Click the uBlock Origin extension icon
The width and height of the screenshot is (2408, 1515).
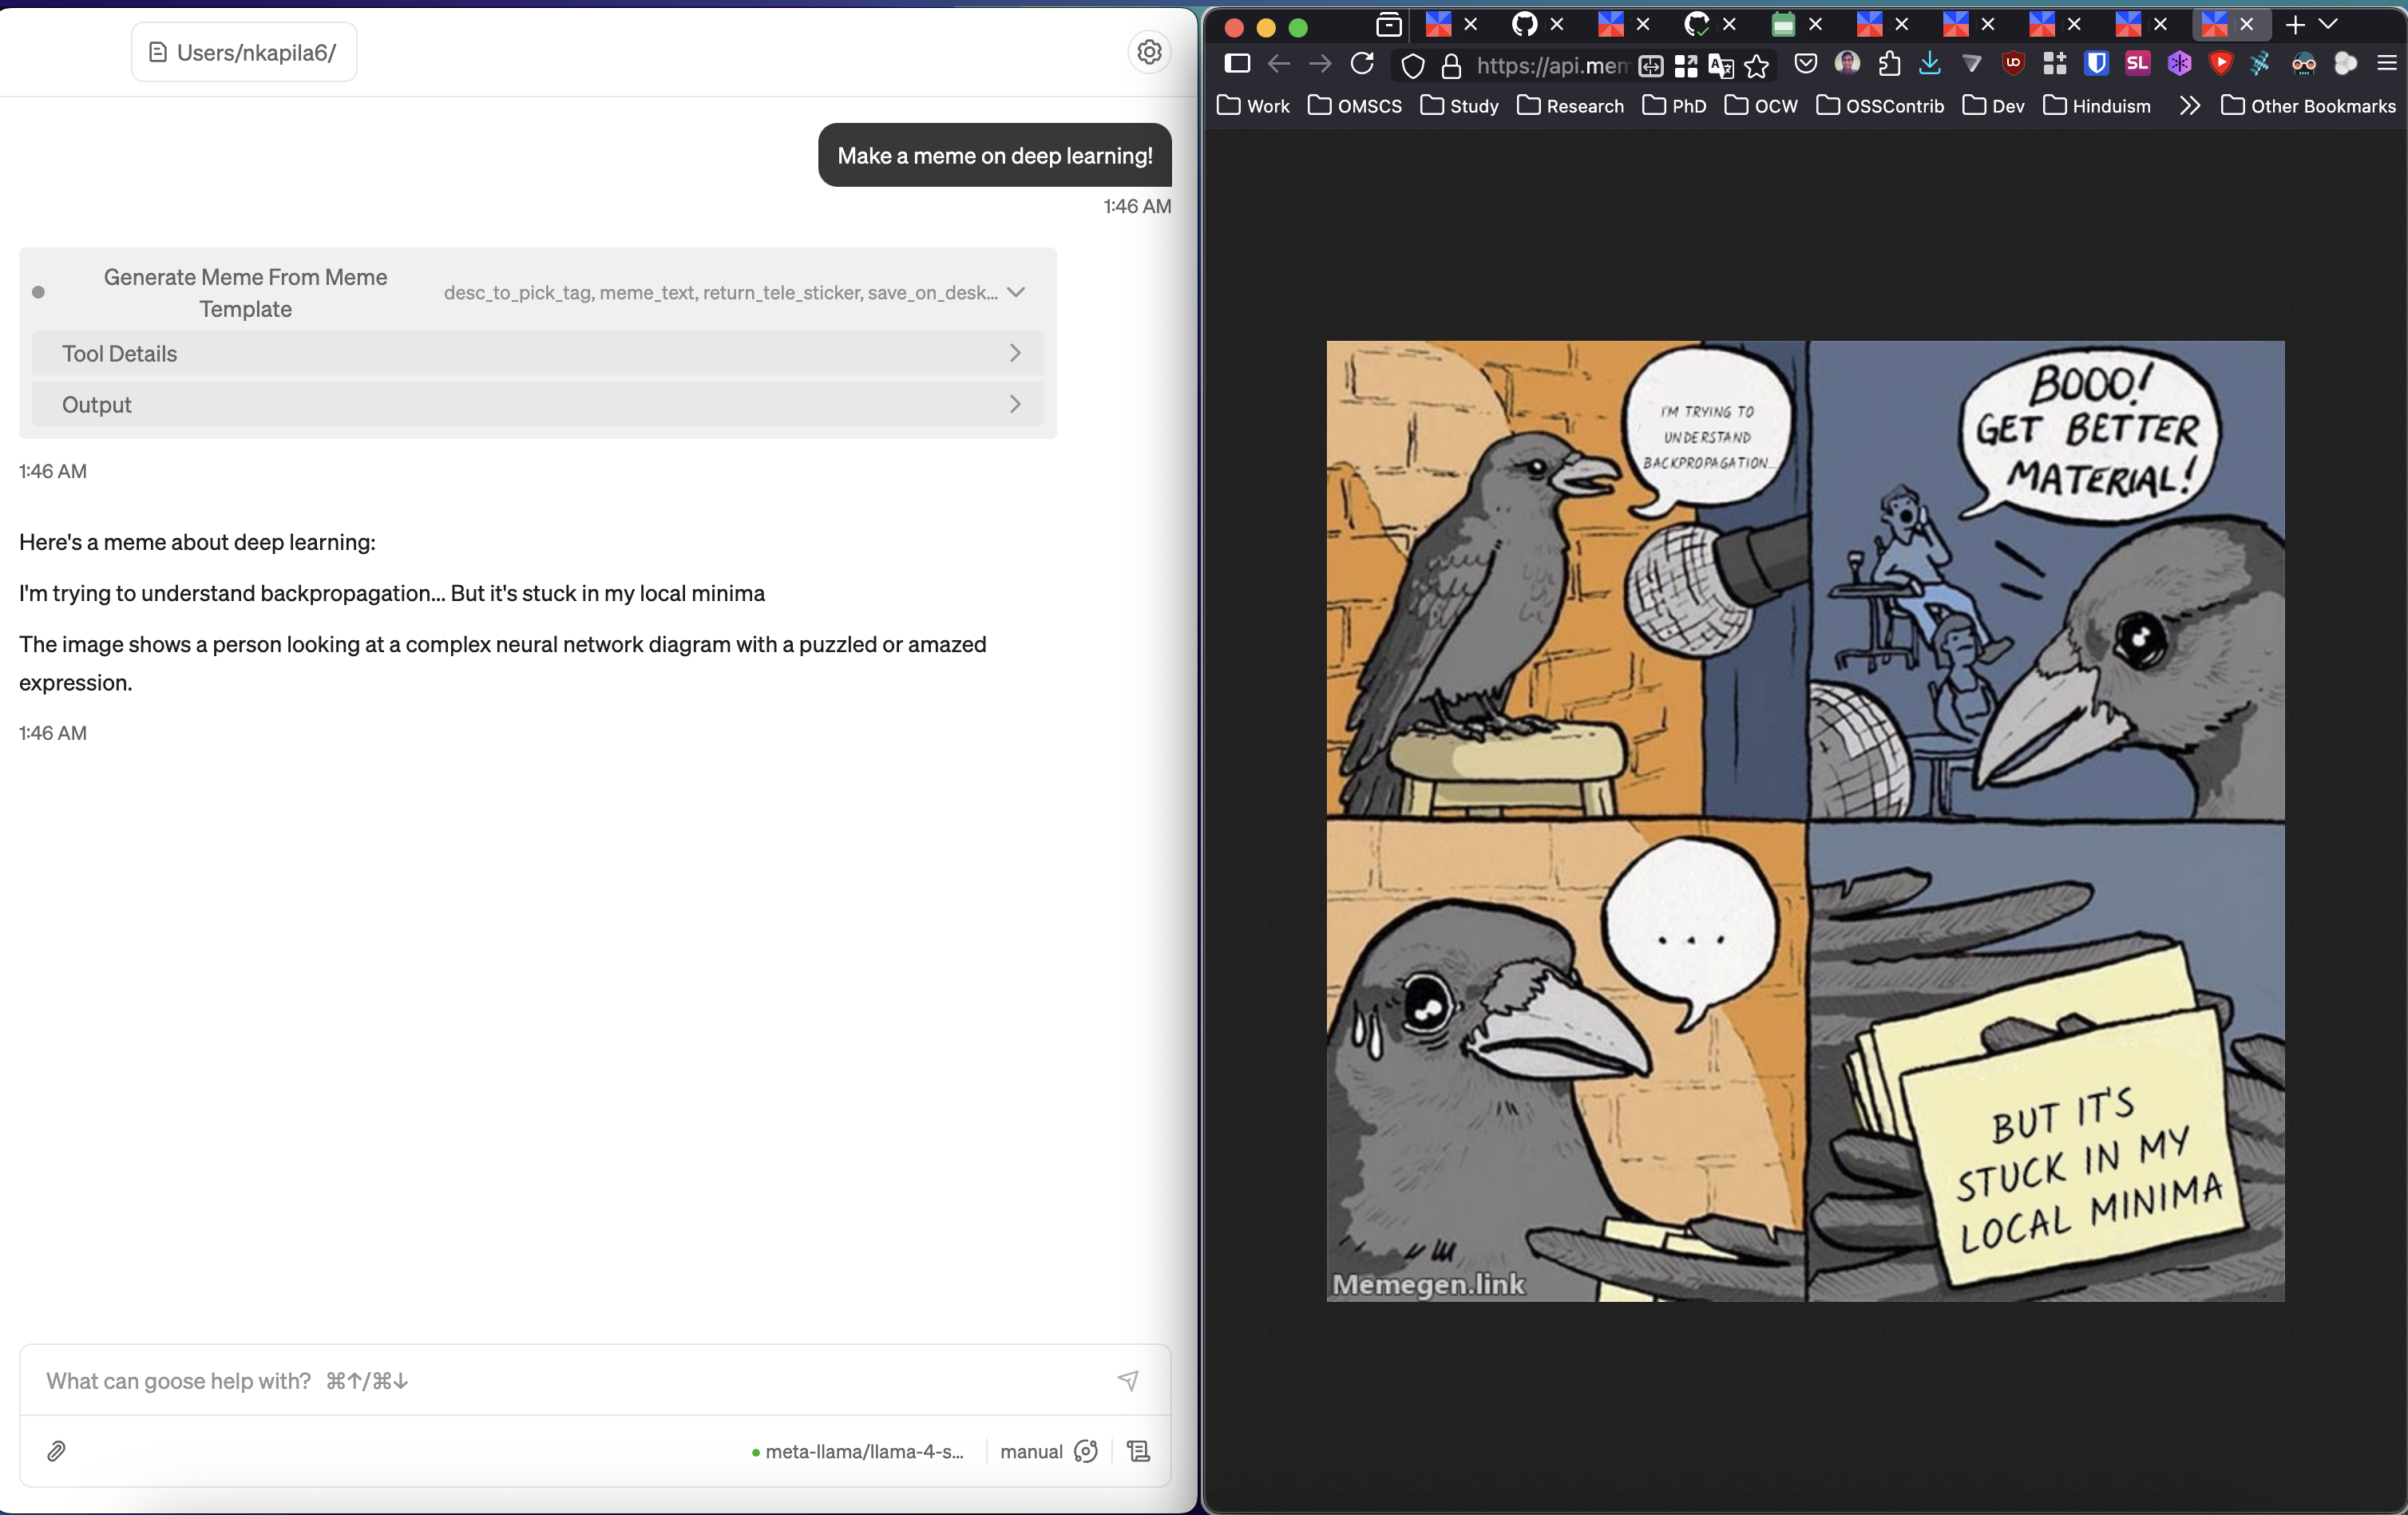click(x=2014, y=64)
